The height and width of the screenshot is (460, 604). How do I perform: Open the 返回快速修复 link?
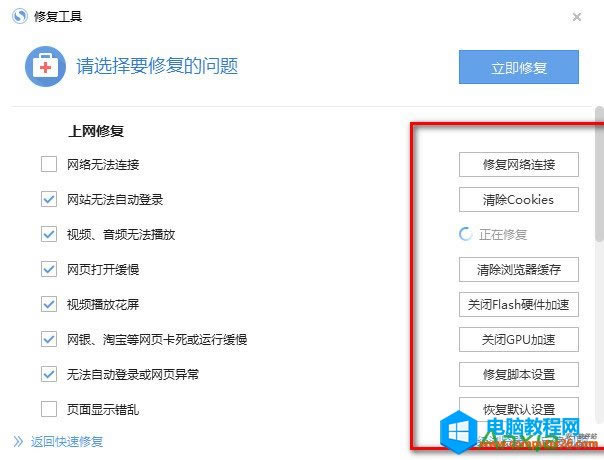coord(67,441)
